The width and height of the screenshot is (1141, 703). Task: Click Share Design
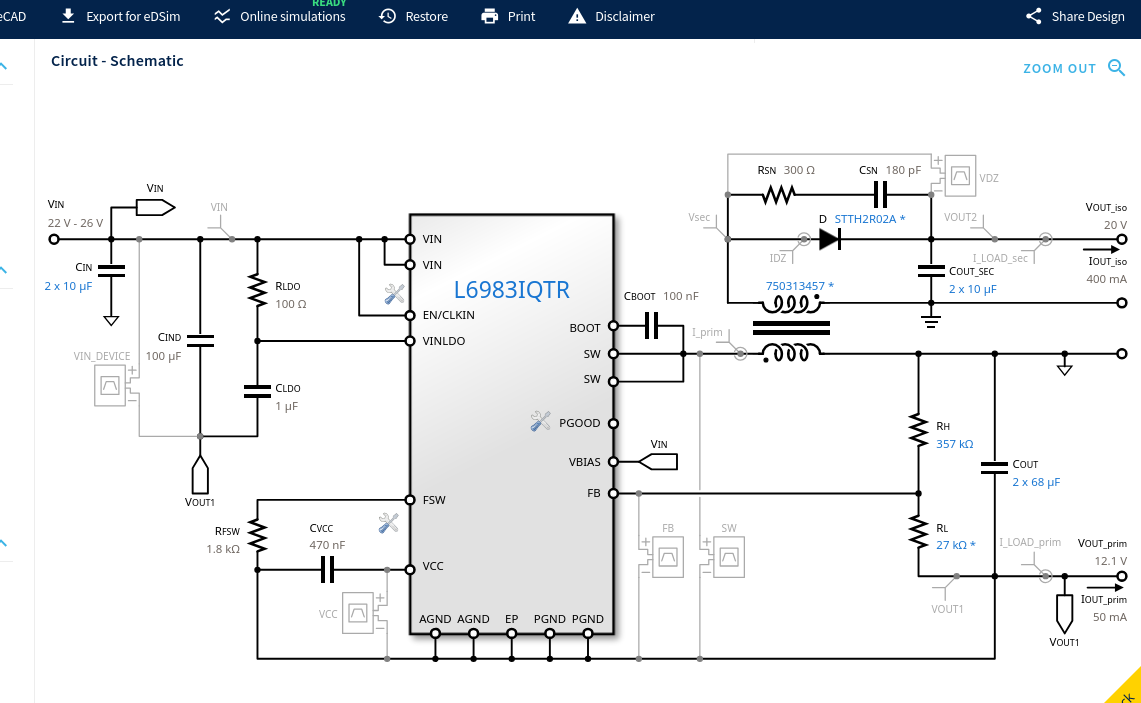click(x=1075, y=16)
